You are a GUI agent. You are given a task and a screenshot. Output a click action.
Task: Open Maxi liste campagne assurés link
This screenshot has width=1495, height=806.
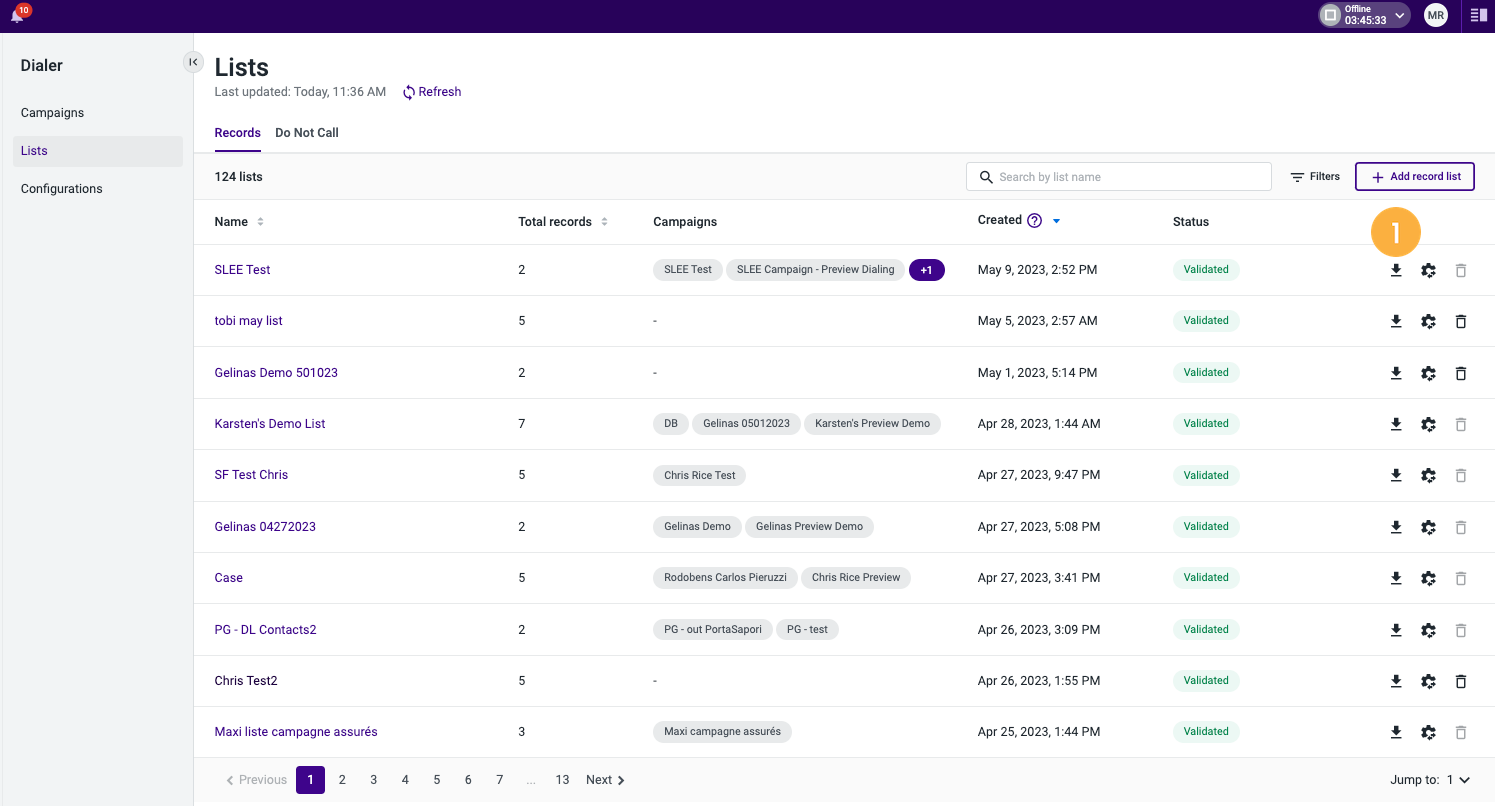[296, 732]
